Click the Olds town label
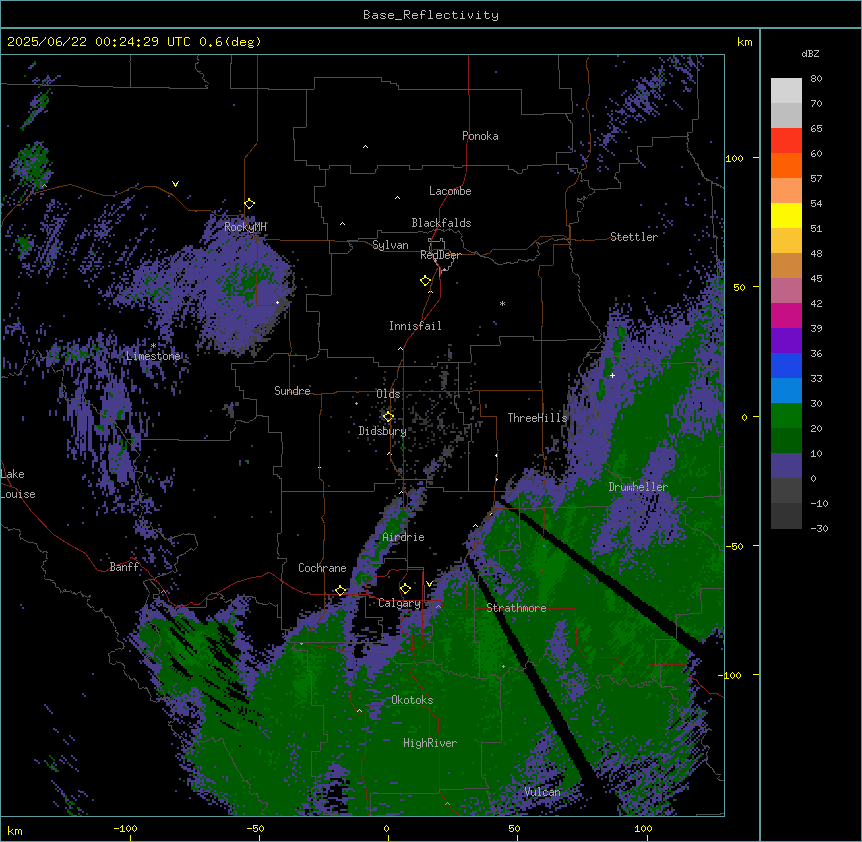Image resolution: width=862 pixels, height=842 pixels. coord(388,394)
